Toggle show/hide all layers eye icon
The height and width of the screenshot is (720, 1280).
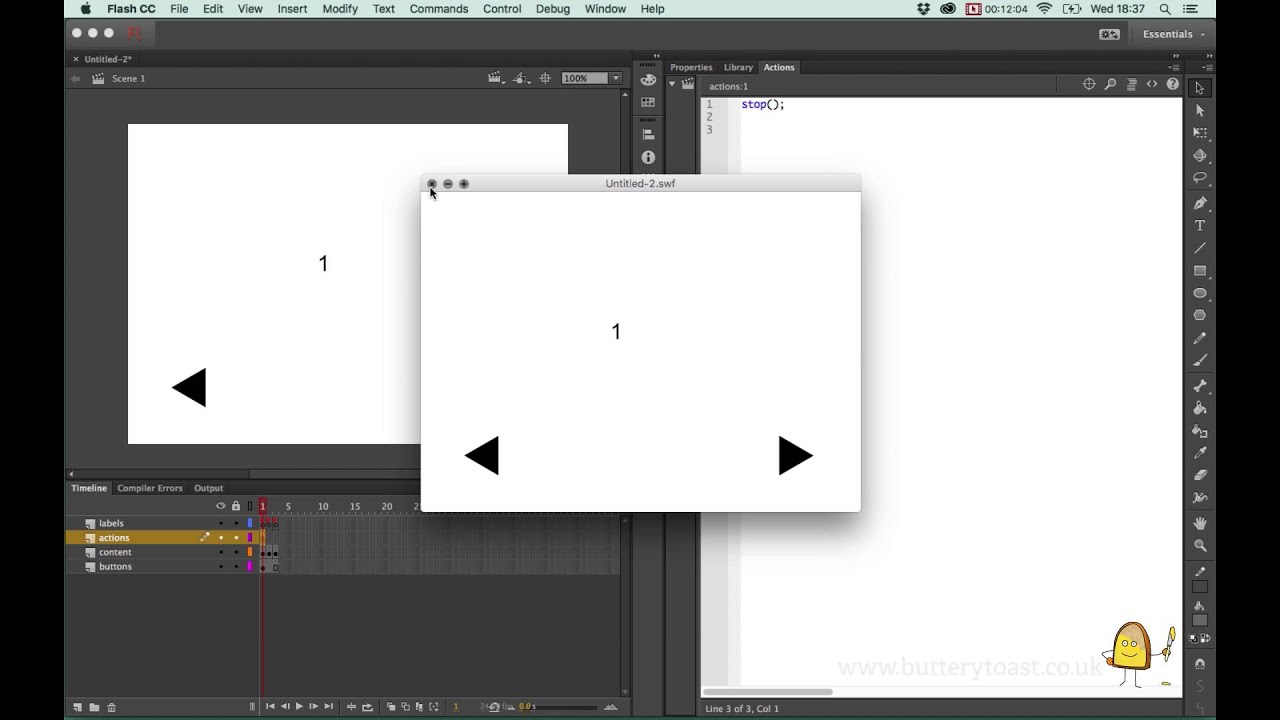(221, 506)
